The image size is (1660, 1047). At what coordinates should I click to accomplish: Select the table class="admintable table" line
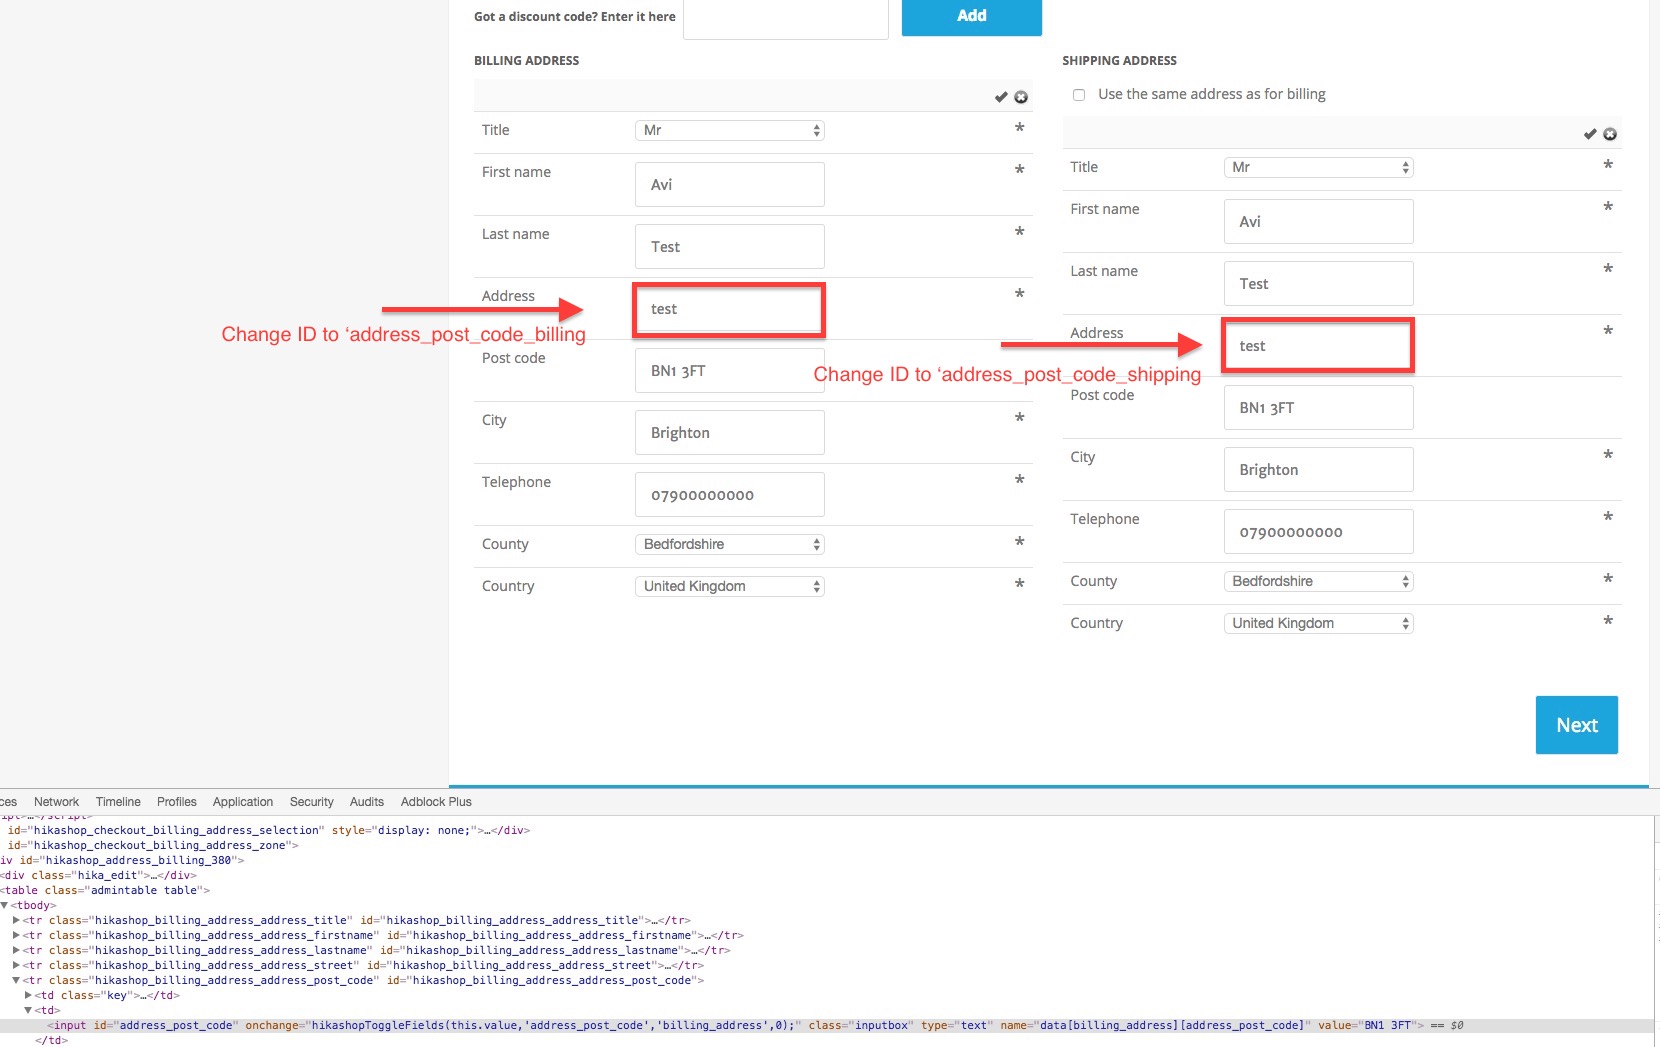(105, 890)
